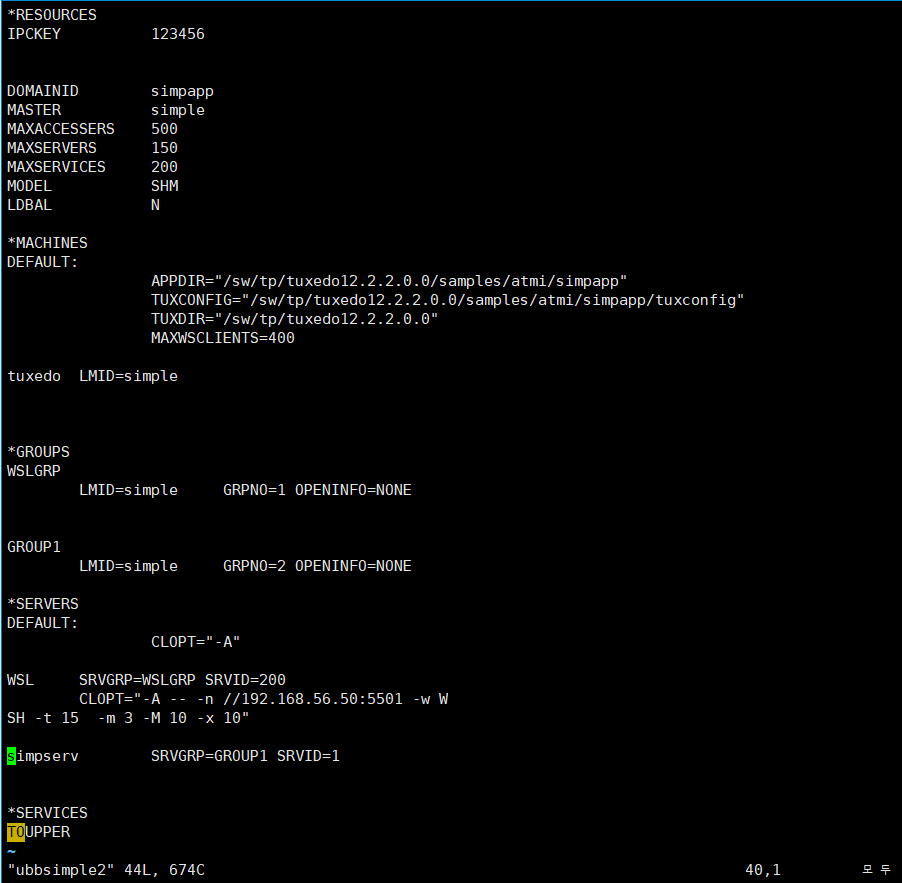Click the MAXSERVERS parameter name
Viewport: 902px width, 883px height.
[52, 148]
